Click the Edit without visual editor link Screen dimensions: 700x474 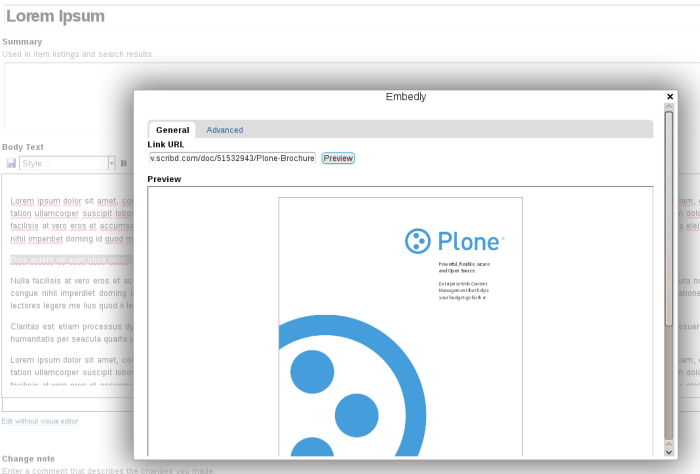coord(40,421)
